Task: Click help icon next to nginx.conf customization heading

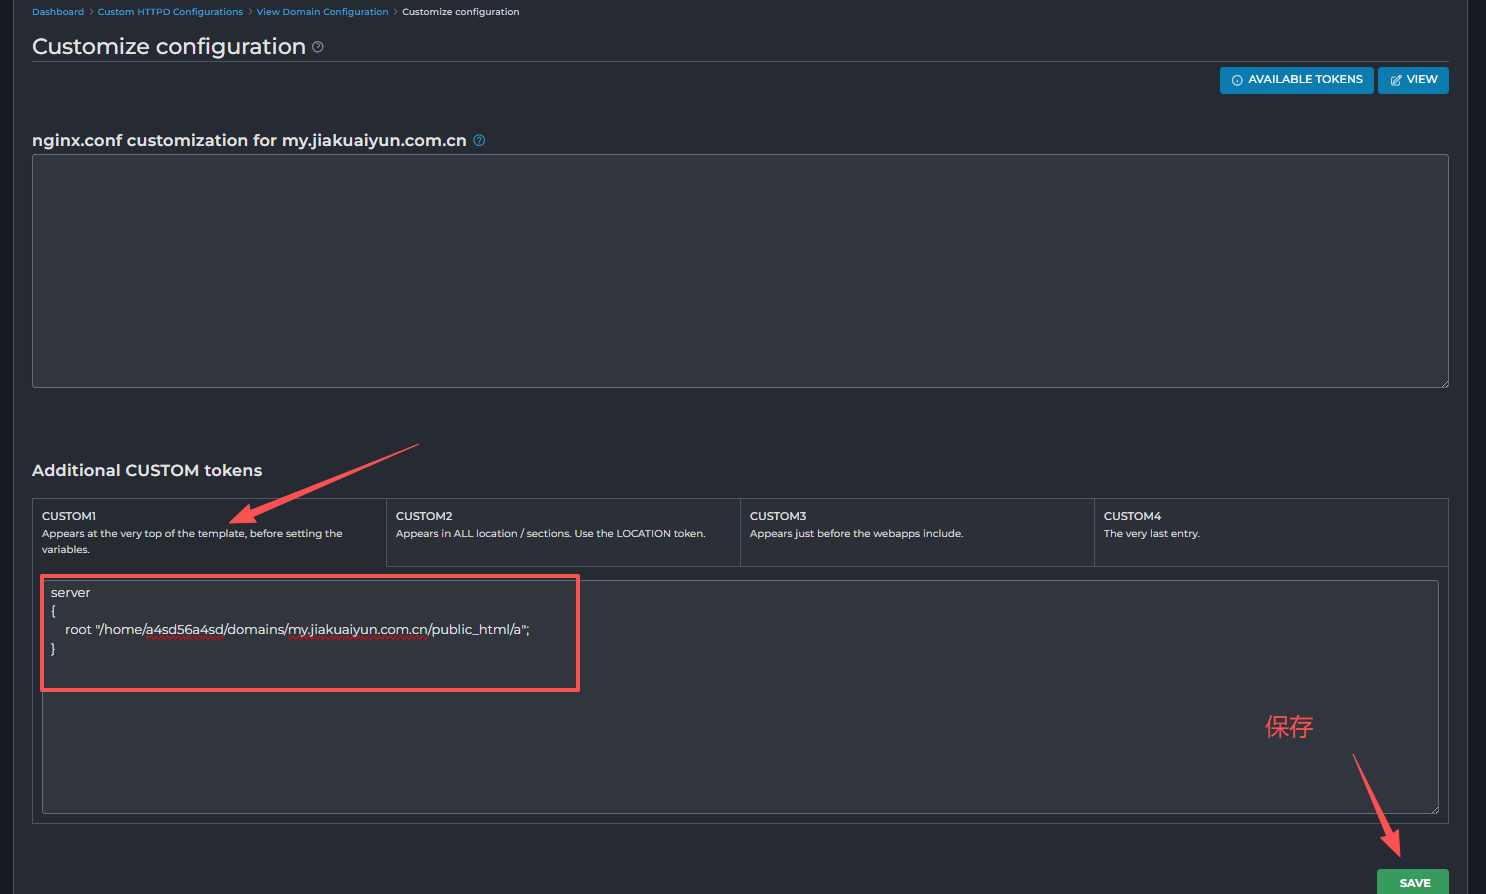Action: point(479,140)
